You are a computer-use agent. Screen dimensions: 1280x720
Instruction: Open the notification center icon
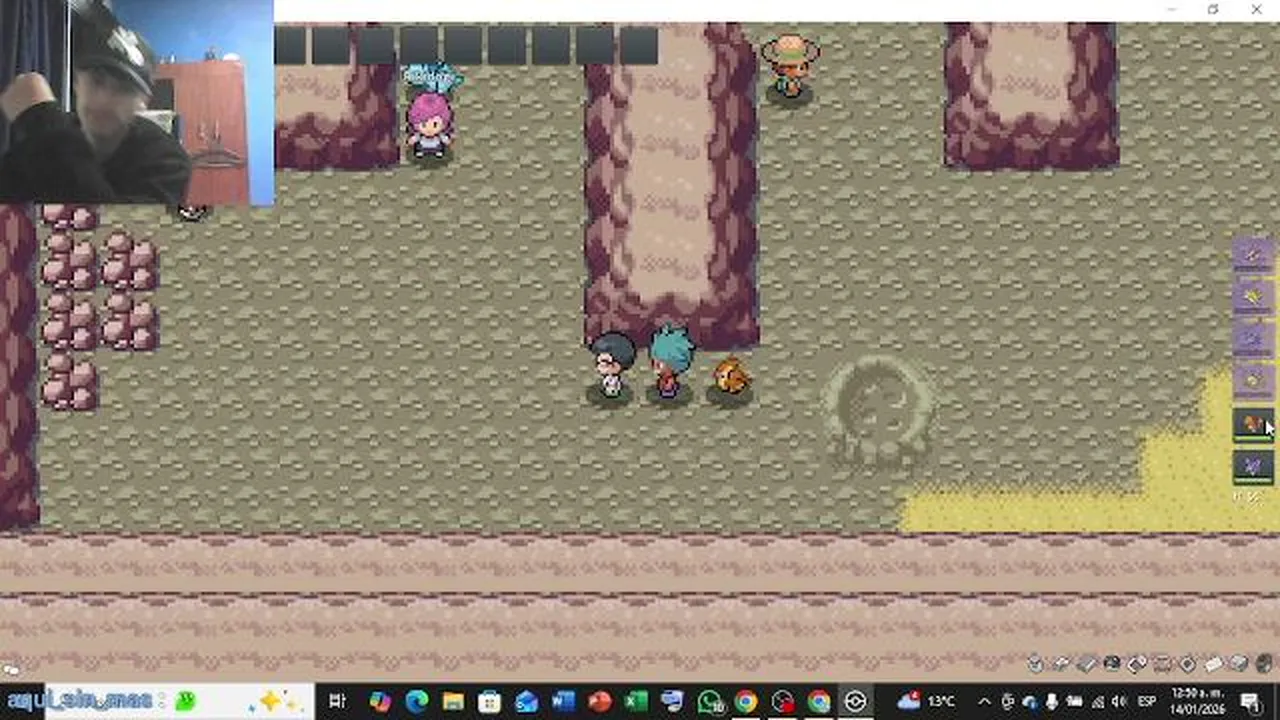tap(1251, 701)
